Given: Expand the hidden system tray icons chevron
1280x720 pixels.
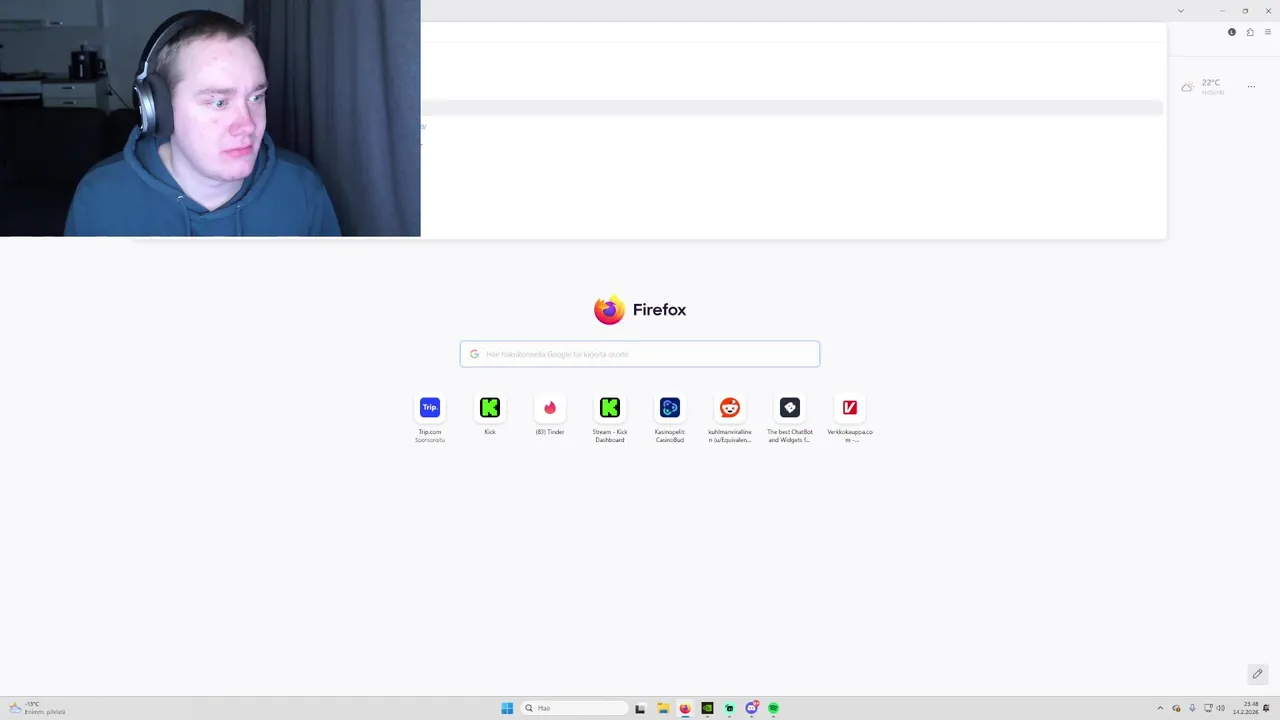Looking at the screenshot, I should tap(1160, 708).
